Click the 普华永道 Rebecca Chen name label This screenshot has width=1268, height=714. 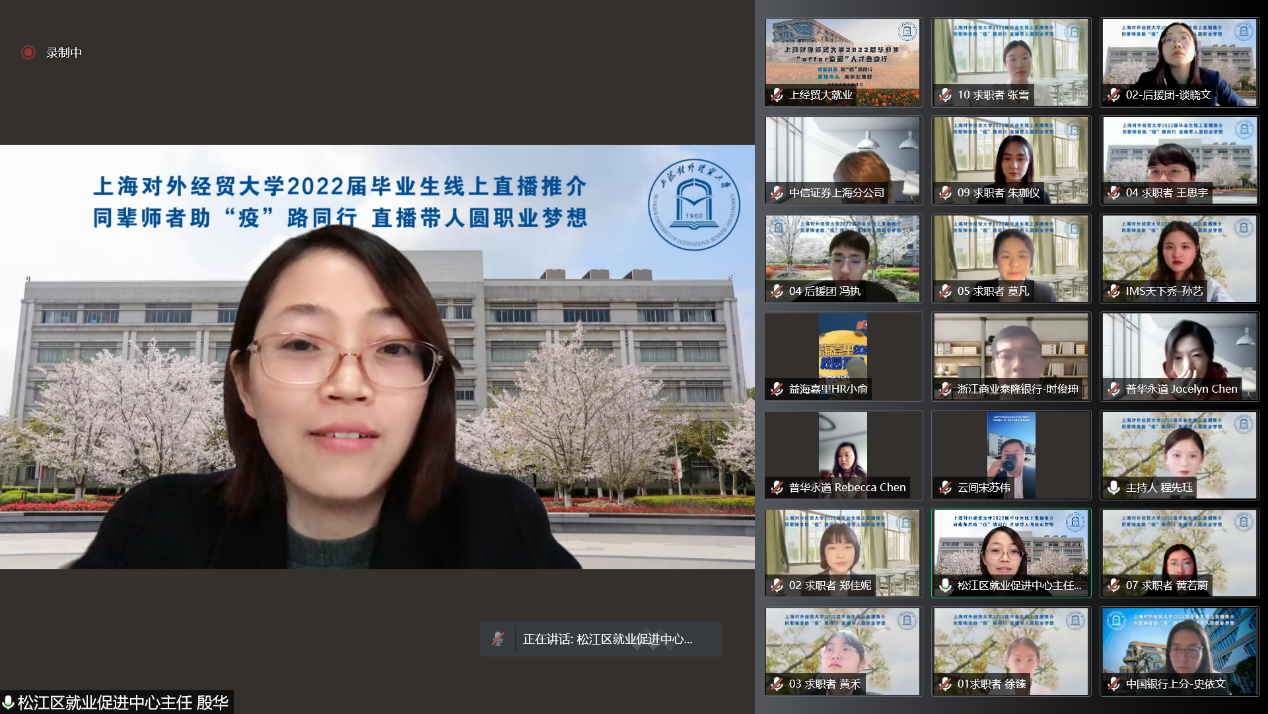pos(847,488)
